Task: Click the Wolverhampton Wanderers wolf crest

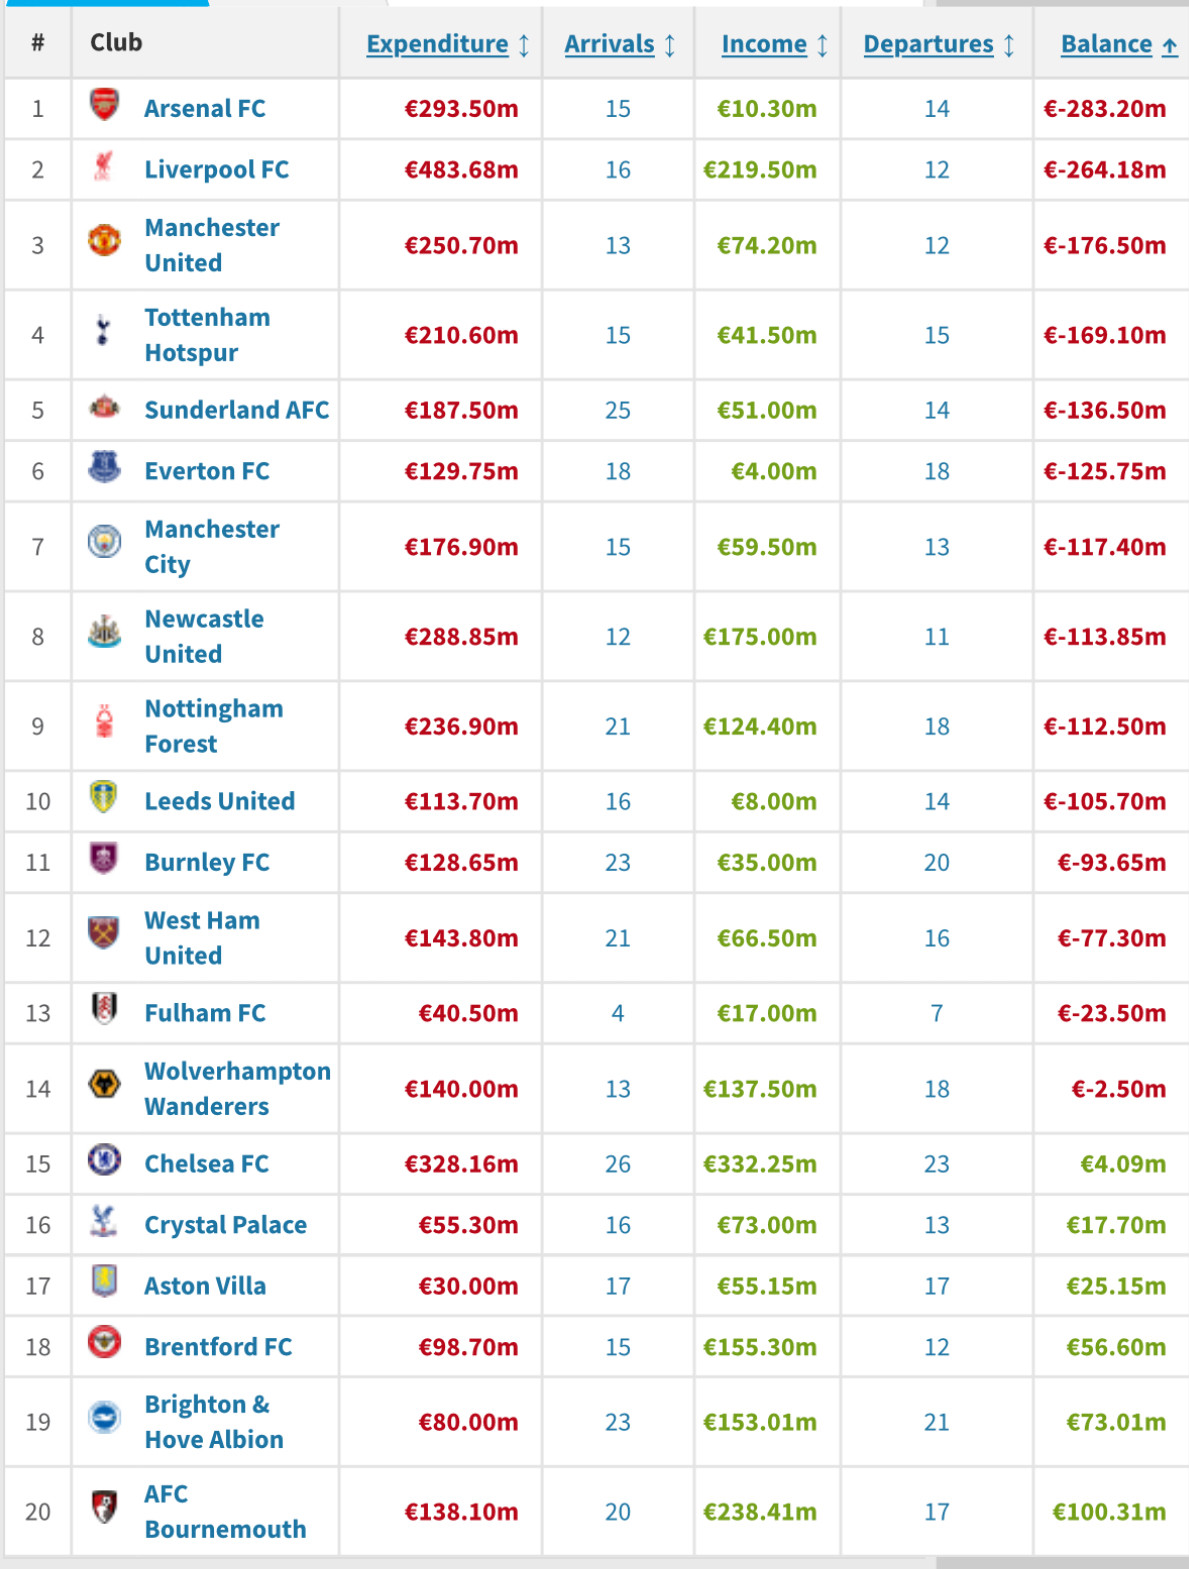Action: point(104,1084)
